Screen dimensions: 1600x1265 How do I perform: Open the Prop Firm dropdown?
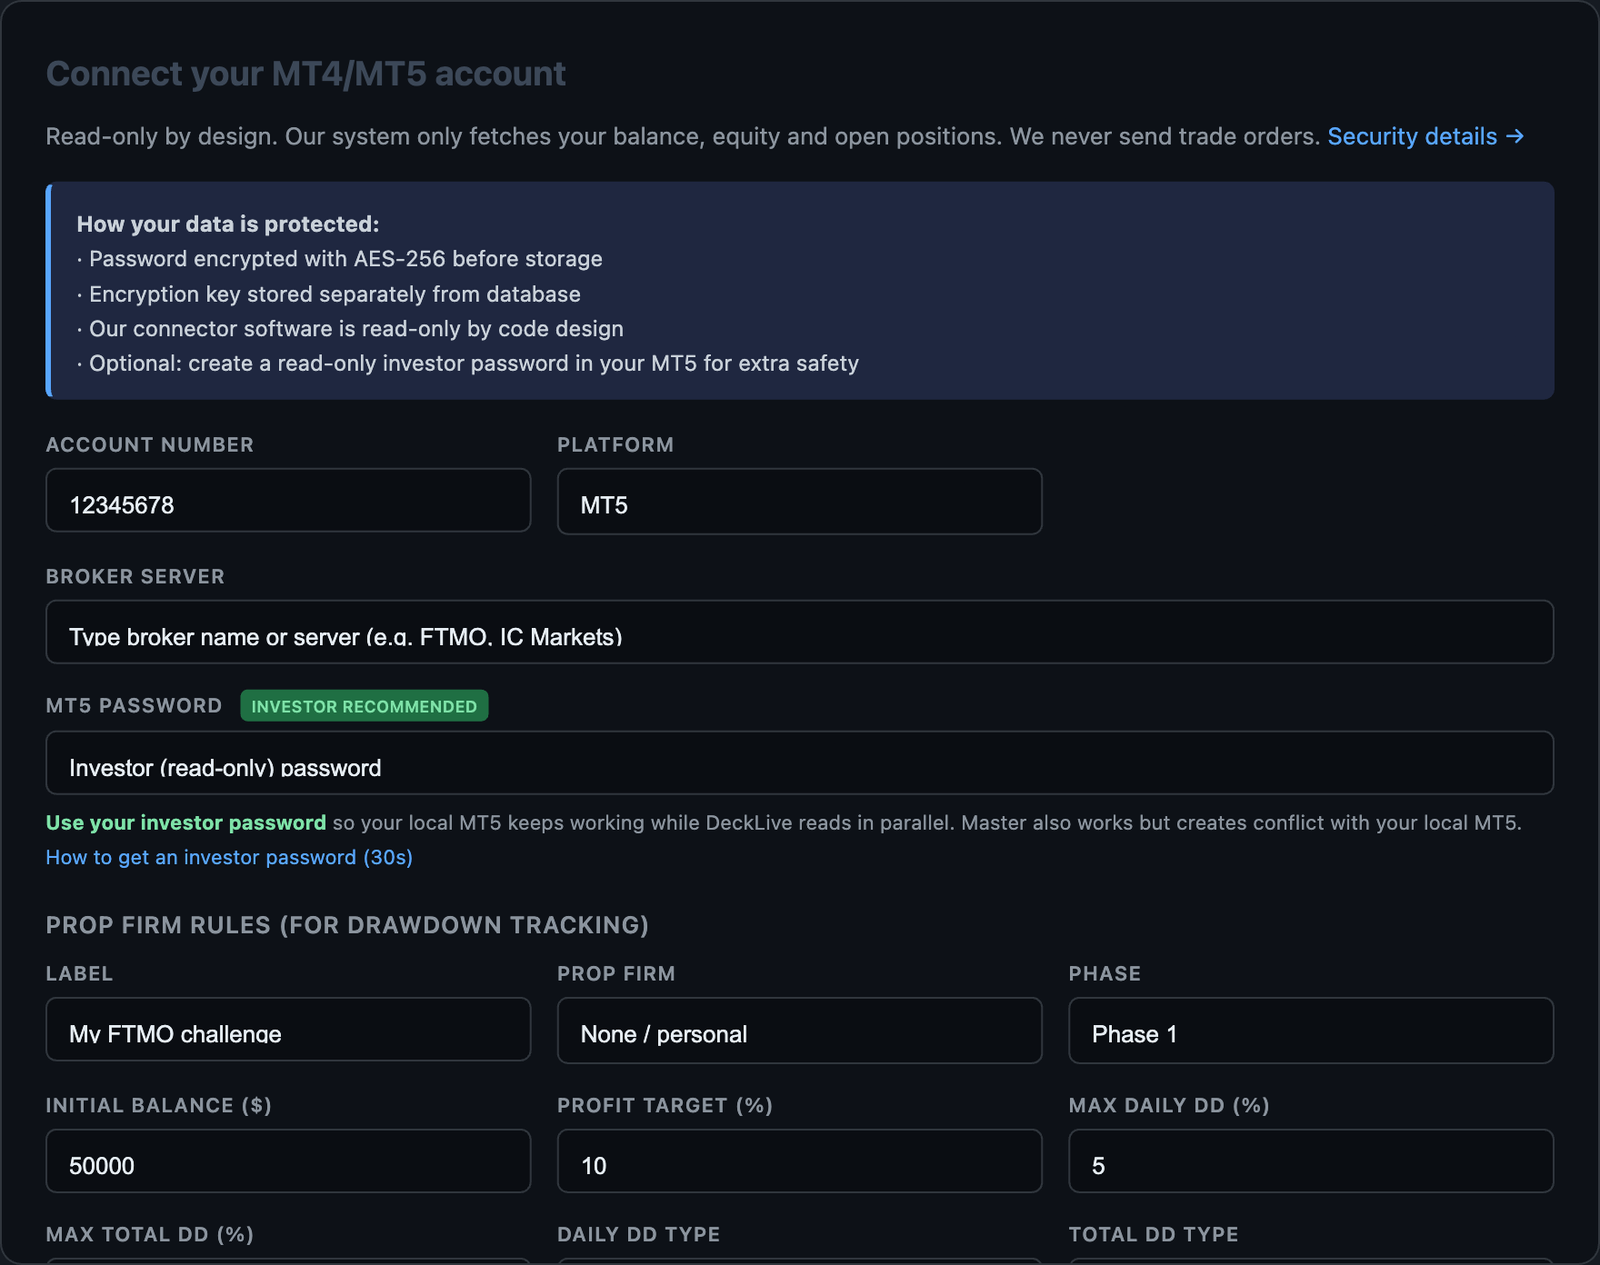click(800, 1030)
